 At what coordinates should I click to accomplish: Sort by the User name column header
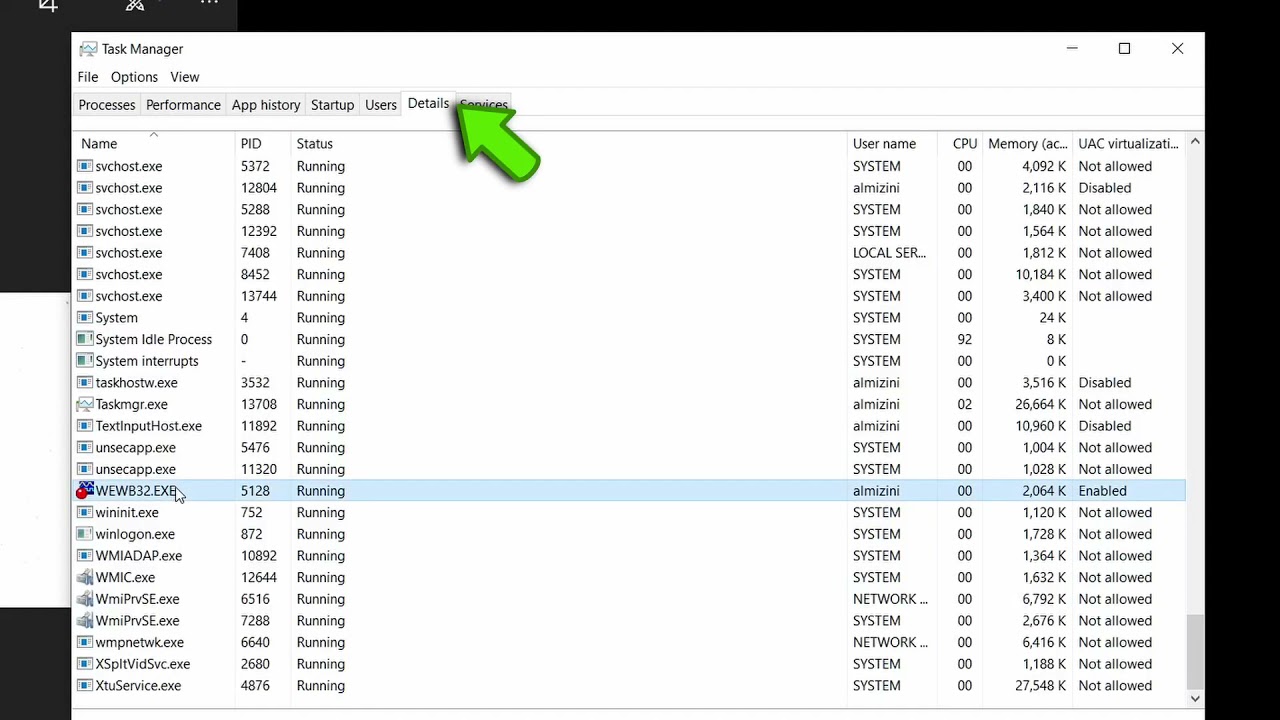[891, 144]
